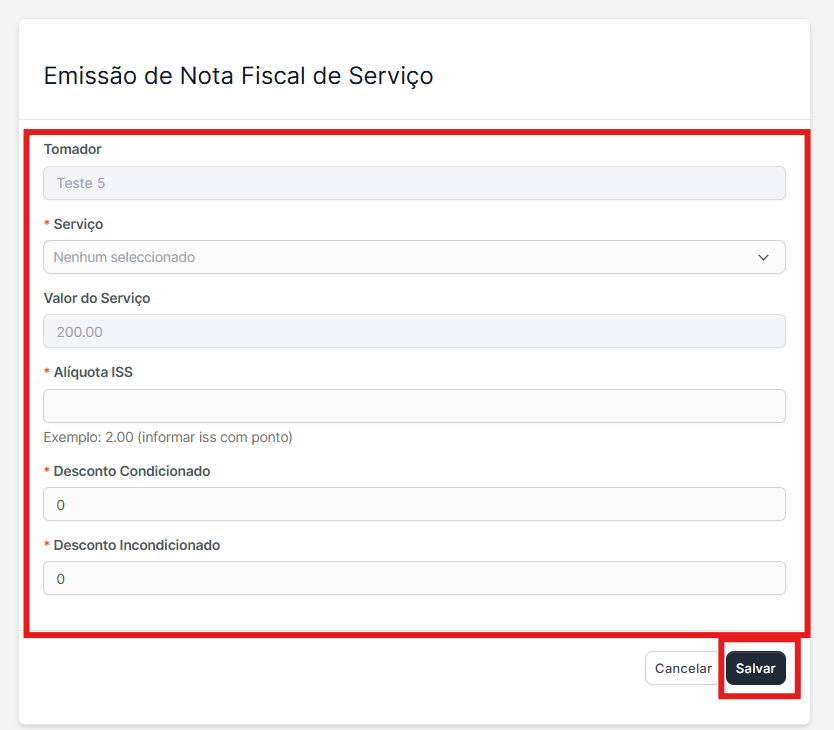The height and width of the screenshot is (730, 834).
Task: Open the Serviço dropdown list
Action: click(x=414, y=257)
